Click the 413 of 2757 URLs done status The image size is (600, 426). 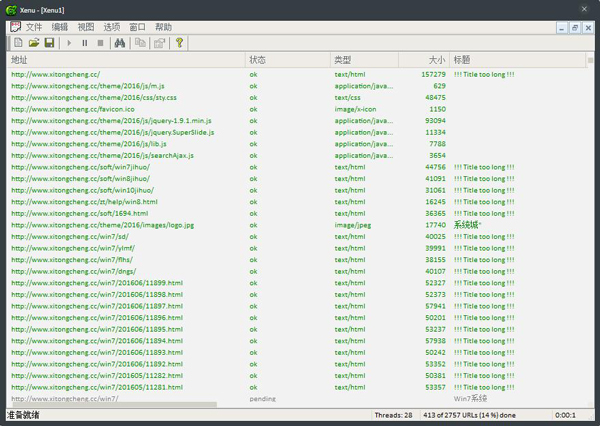469,415
